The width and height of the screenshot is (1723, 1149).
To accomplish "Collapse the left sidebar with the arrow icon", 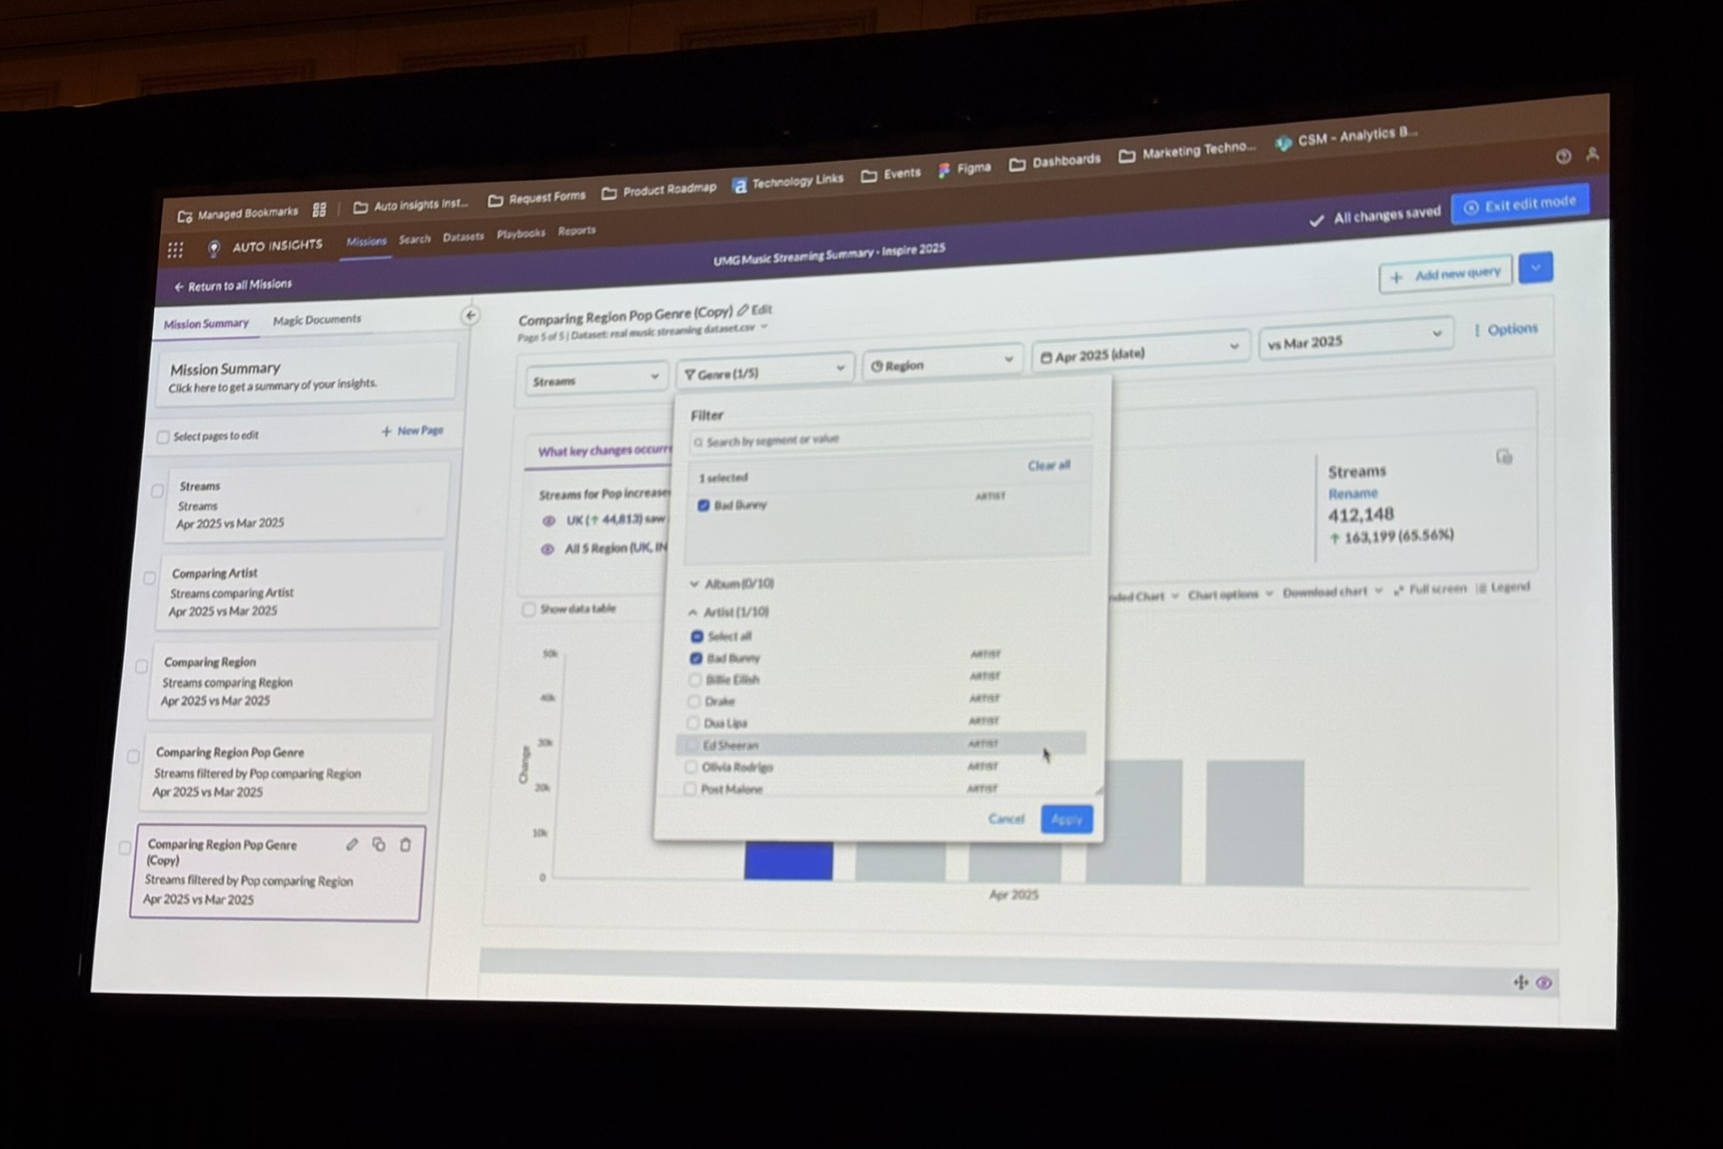I will [470, 316].
